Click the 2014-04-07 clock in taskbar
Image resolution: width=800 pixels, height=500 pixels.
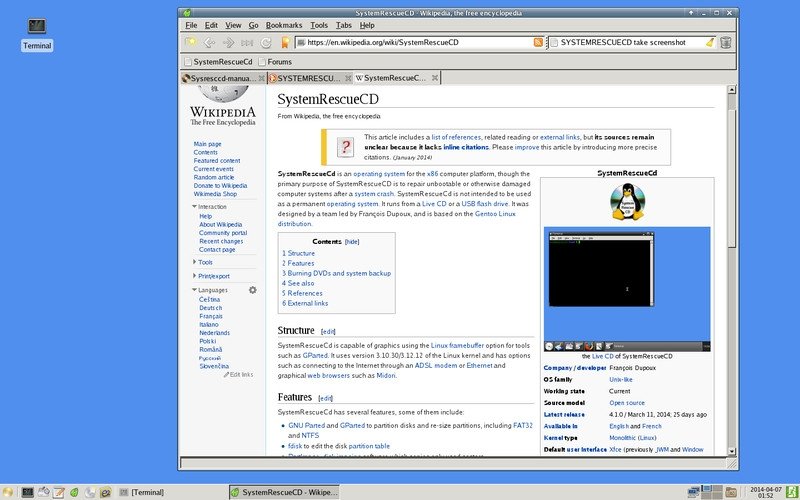(x=765, y=492)
